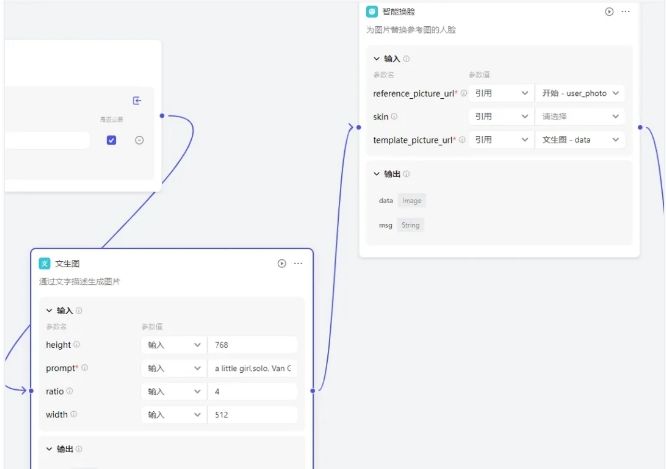Click the prompt text input field
The width and height of the screenshot is (666, 469).
coord(253,368)
